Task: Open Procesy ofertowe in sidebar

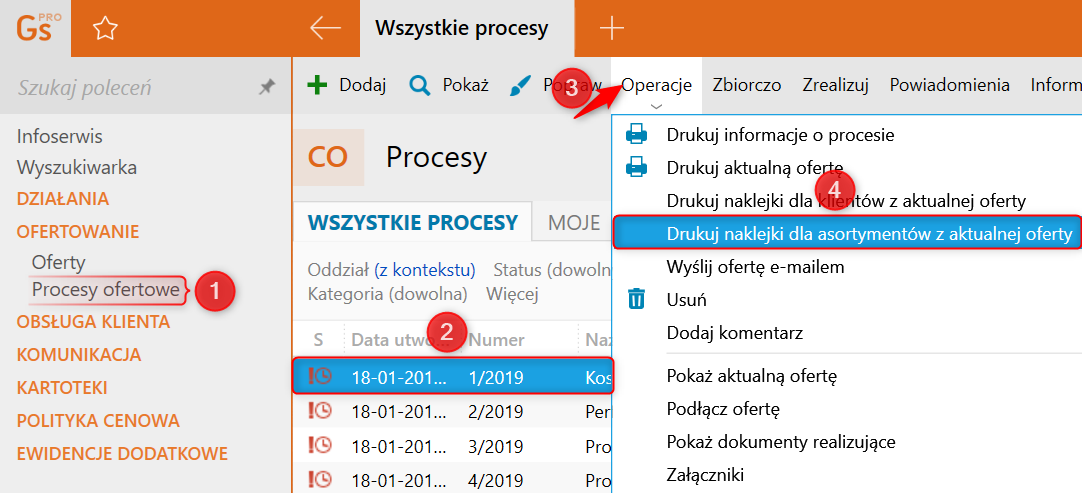Action: 106,291
